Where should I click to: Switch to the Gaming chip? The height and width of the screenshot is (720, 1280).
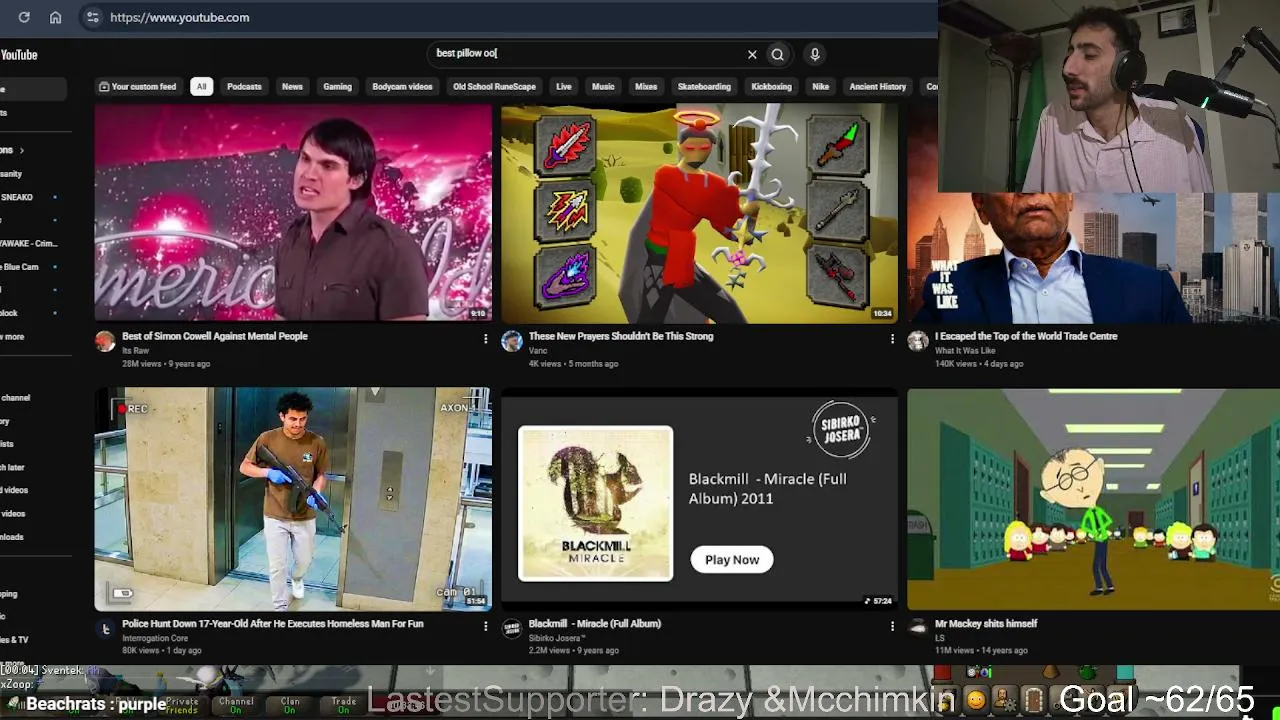[337, 86]
